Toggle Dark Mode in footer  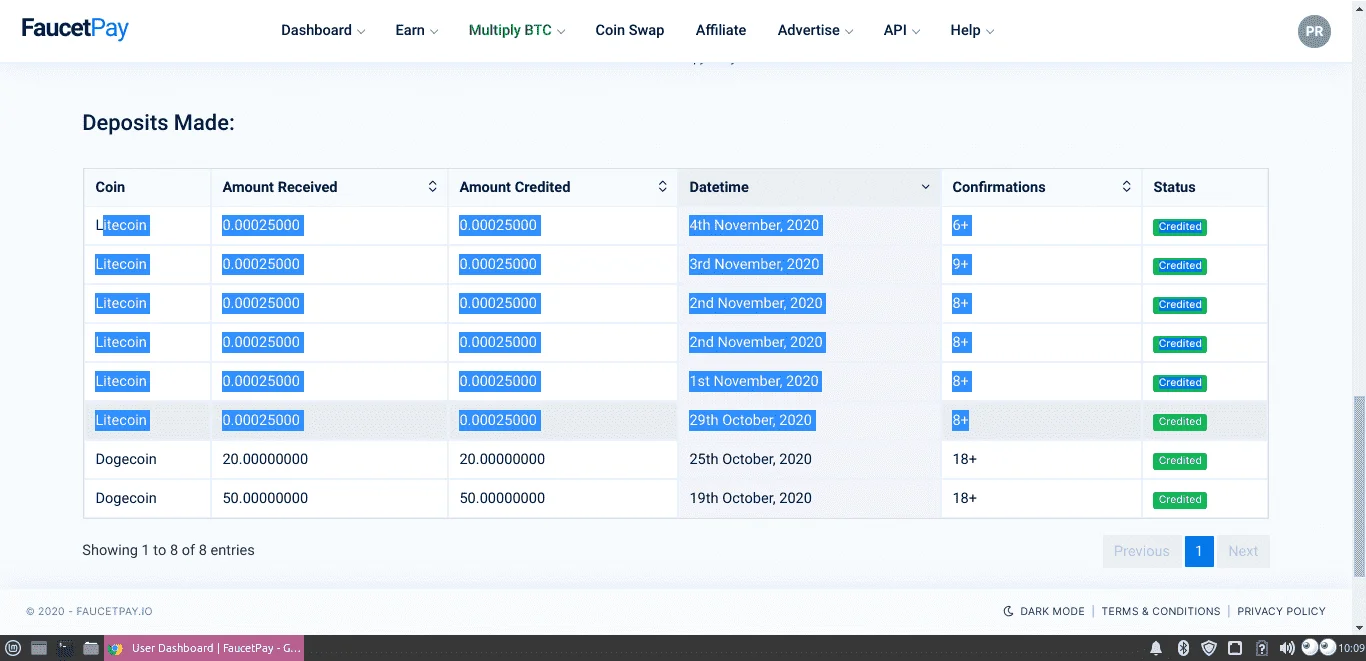click(1044, 611)
